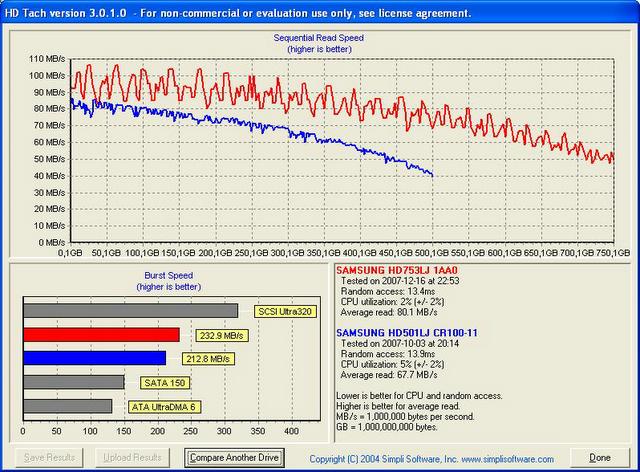Select the red burst speed bar
Screen dimensions: 640x472
pos(102,334)
